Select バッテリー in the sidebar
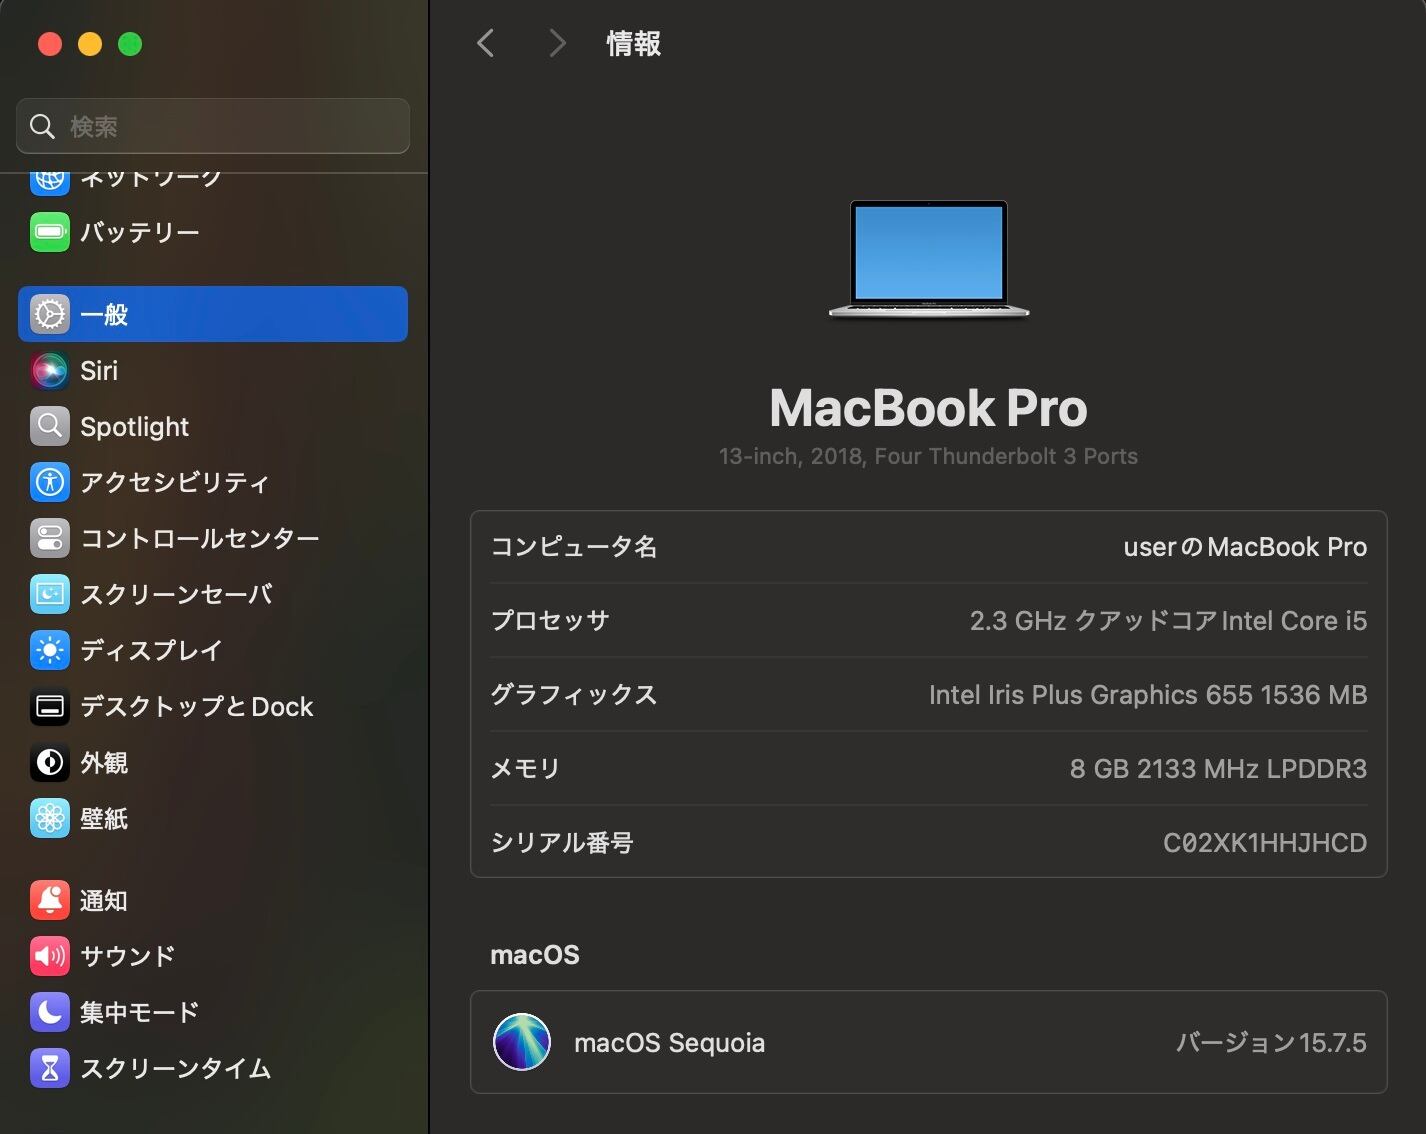 coord(213,233)
